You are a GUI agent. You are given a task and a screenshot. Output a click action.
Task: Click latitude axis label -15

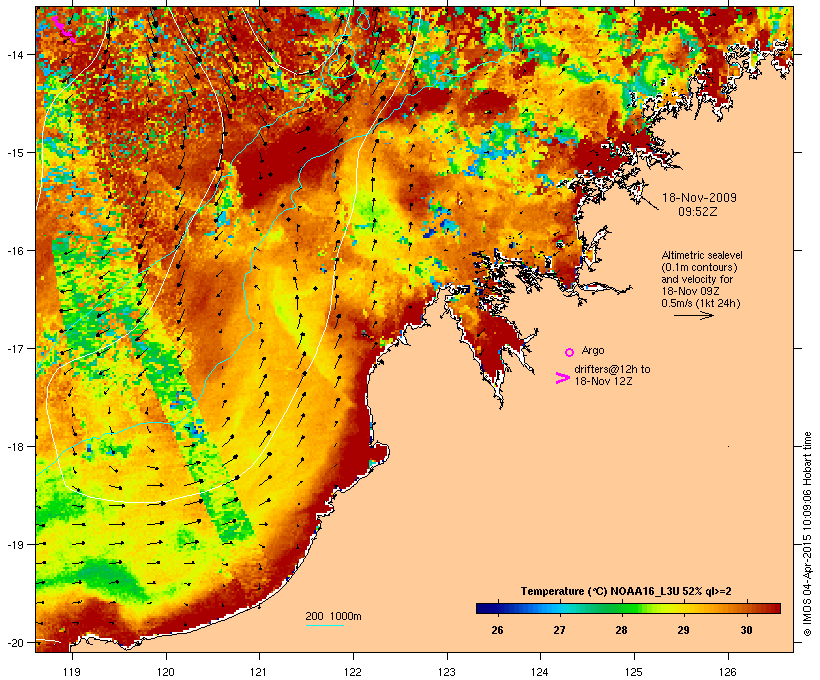pos(14,153)
